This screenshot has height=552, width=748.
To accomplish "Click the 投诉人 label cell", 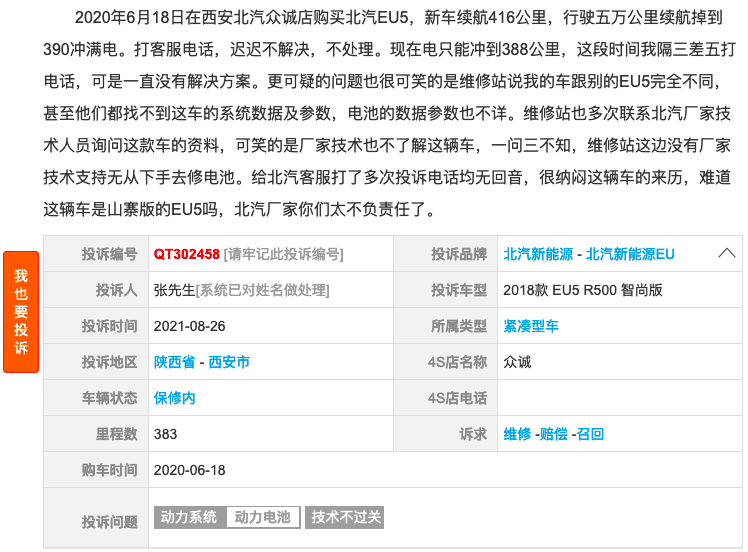I will click(96, 290).
